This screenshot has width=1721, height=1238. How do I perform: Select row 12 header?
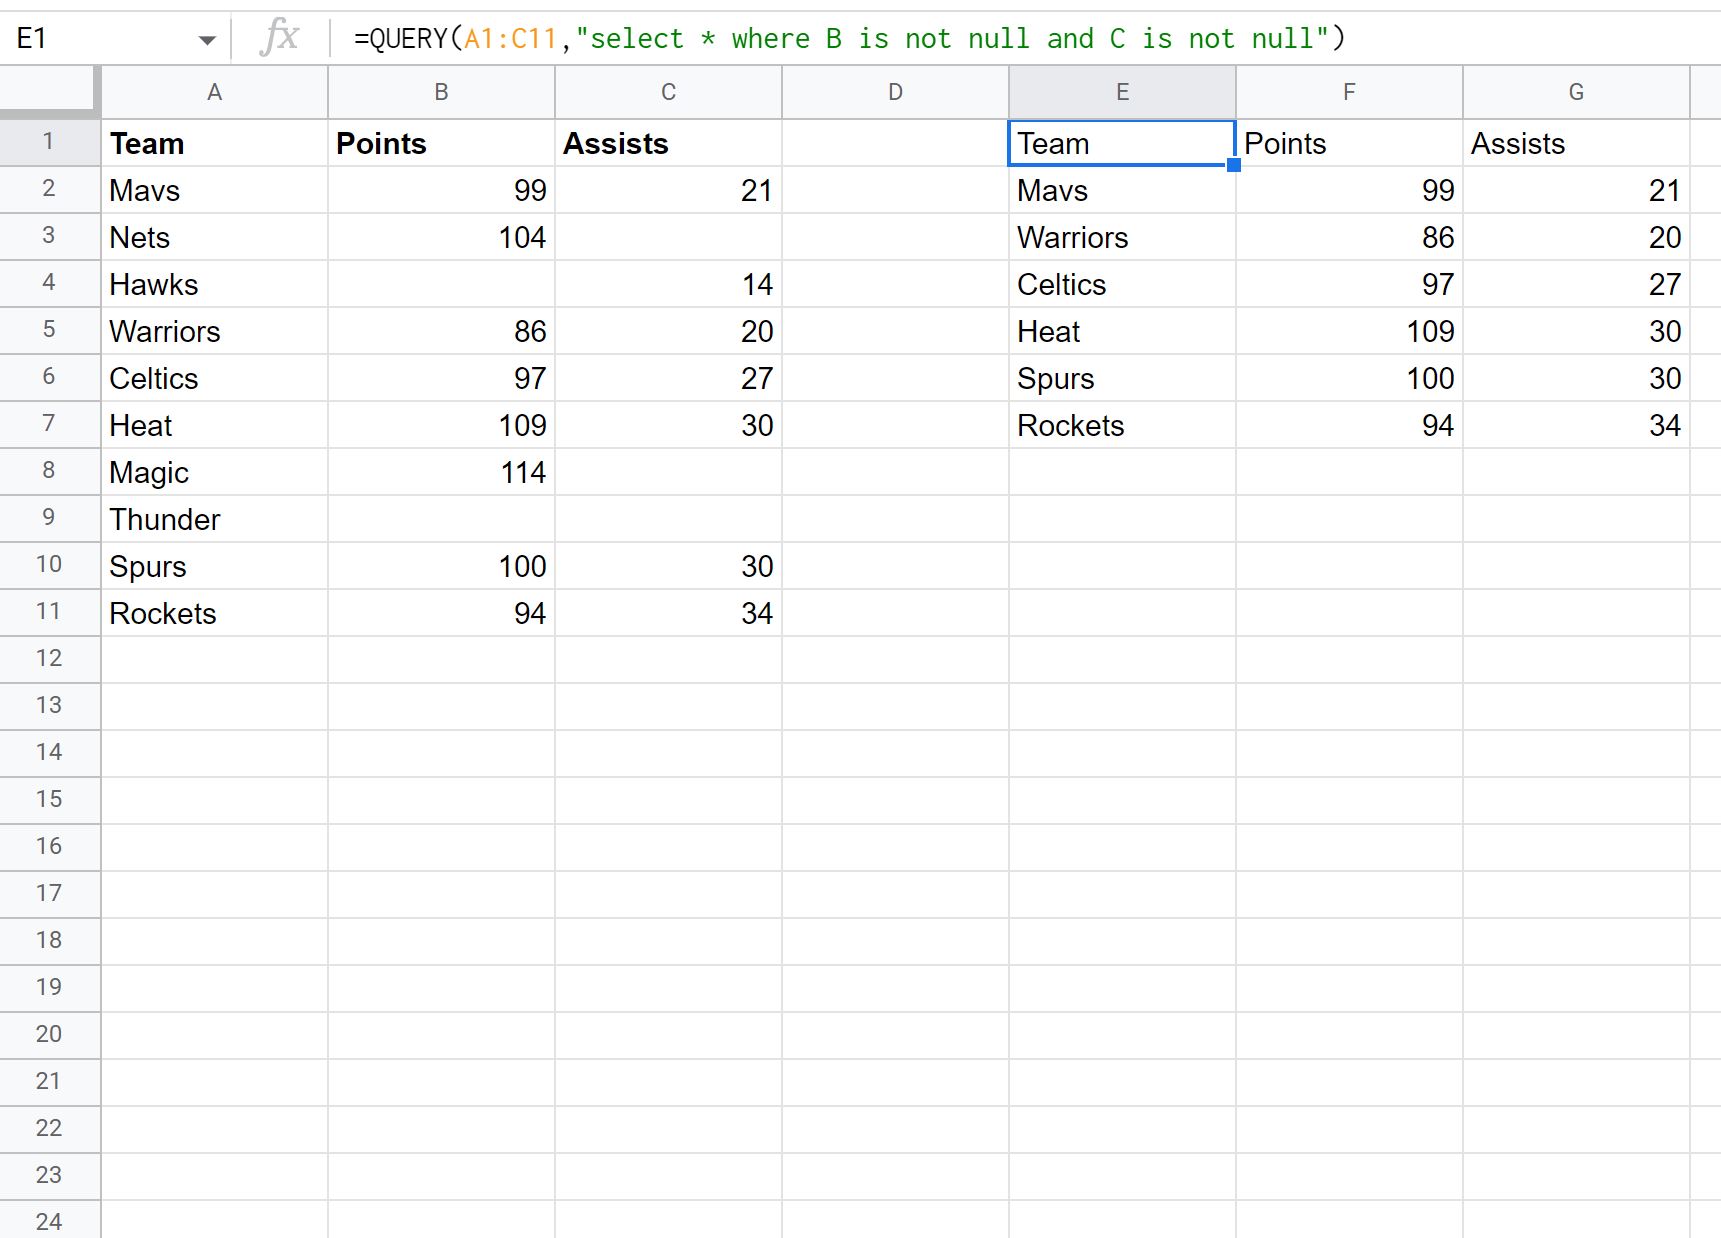[x=49, y=659]
